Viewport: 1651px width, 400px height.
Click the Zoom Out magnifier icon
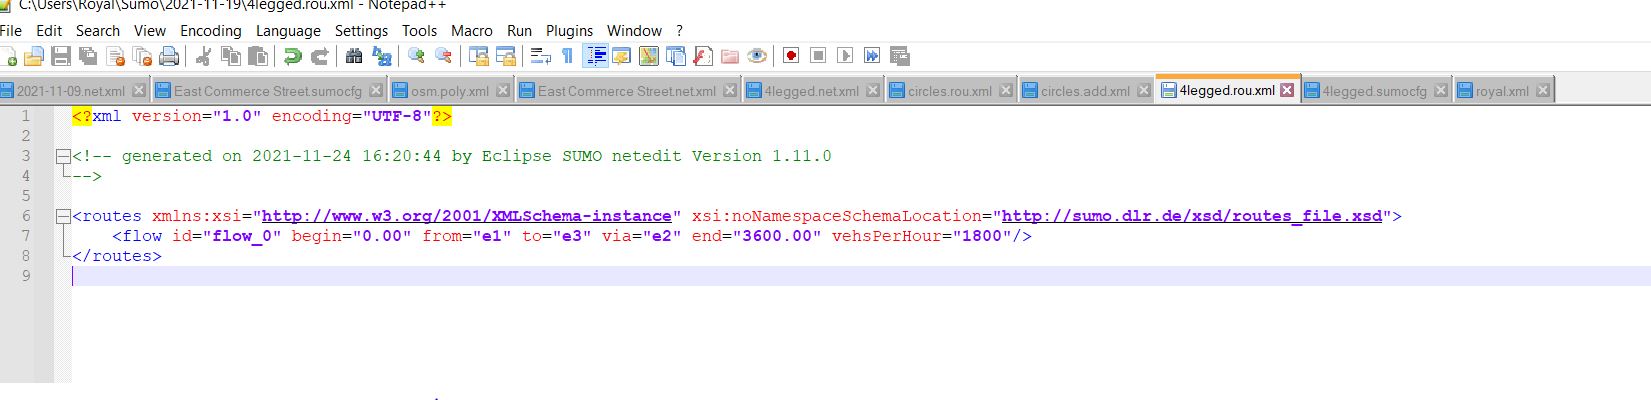443,56
